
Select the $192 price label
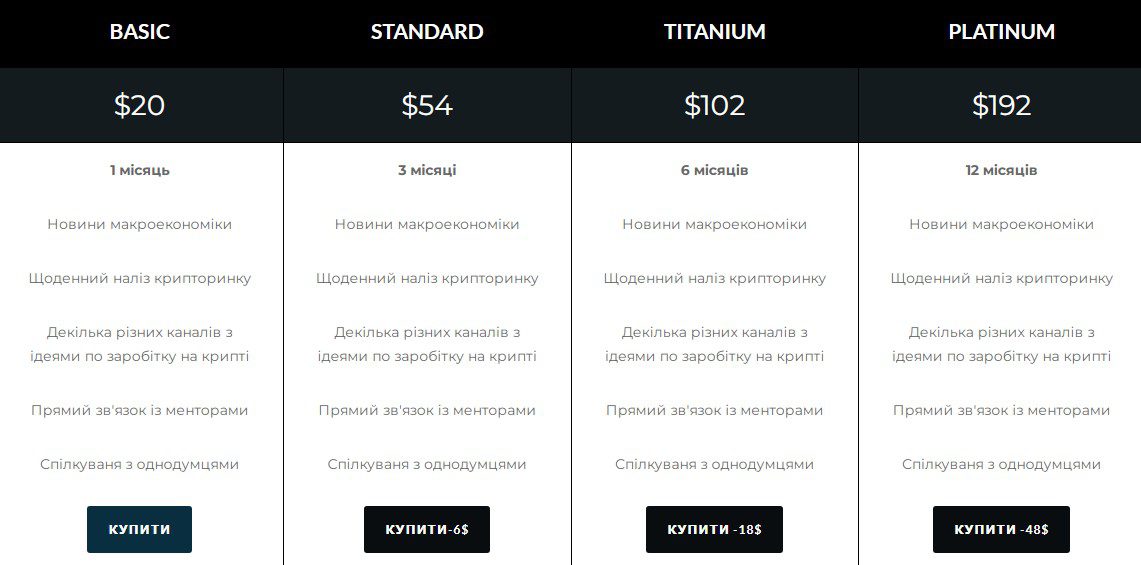1001,105
